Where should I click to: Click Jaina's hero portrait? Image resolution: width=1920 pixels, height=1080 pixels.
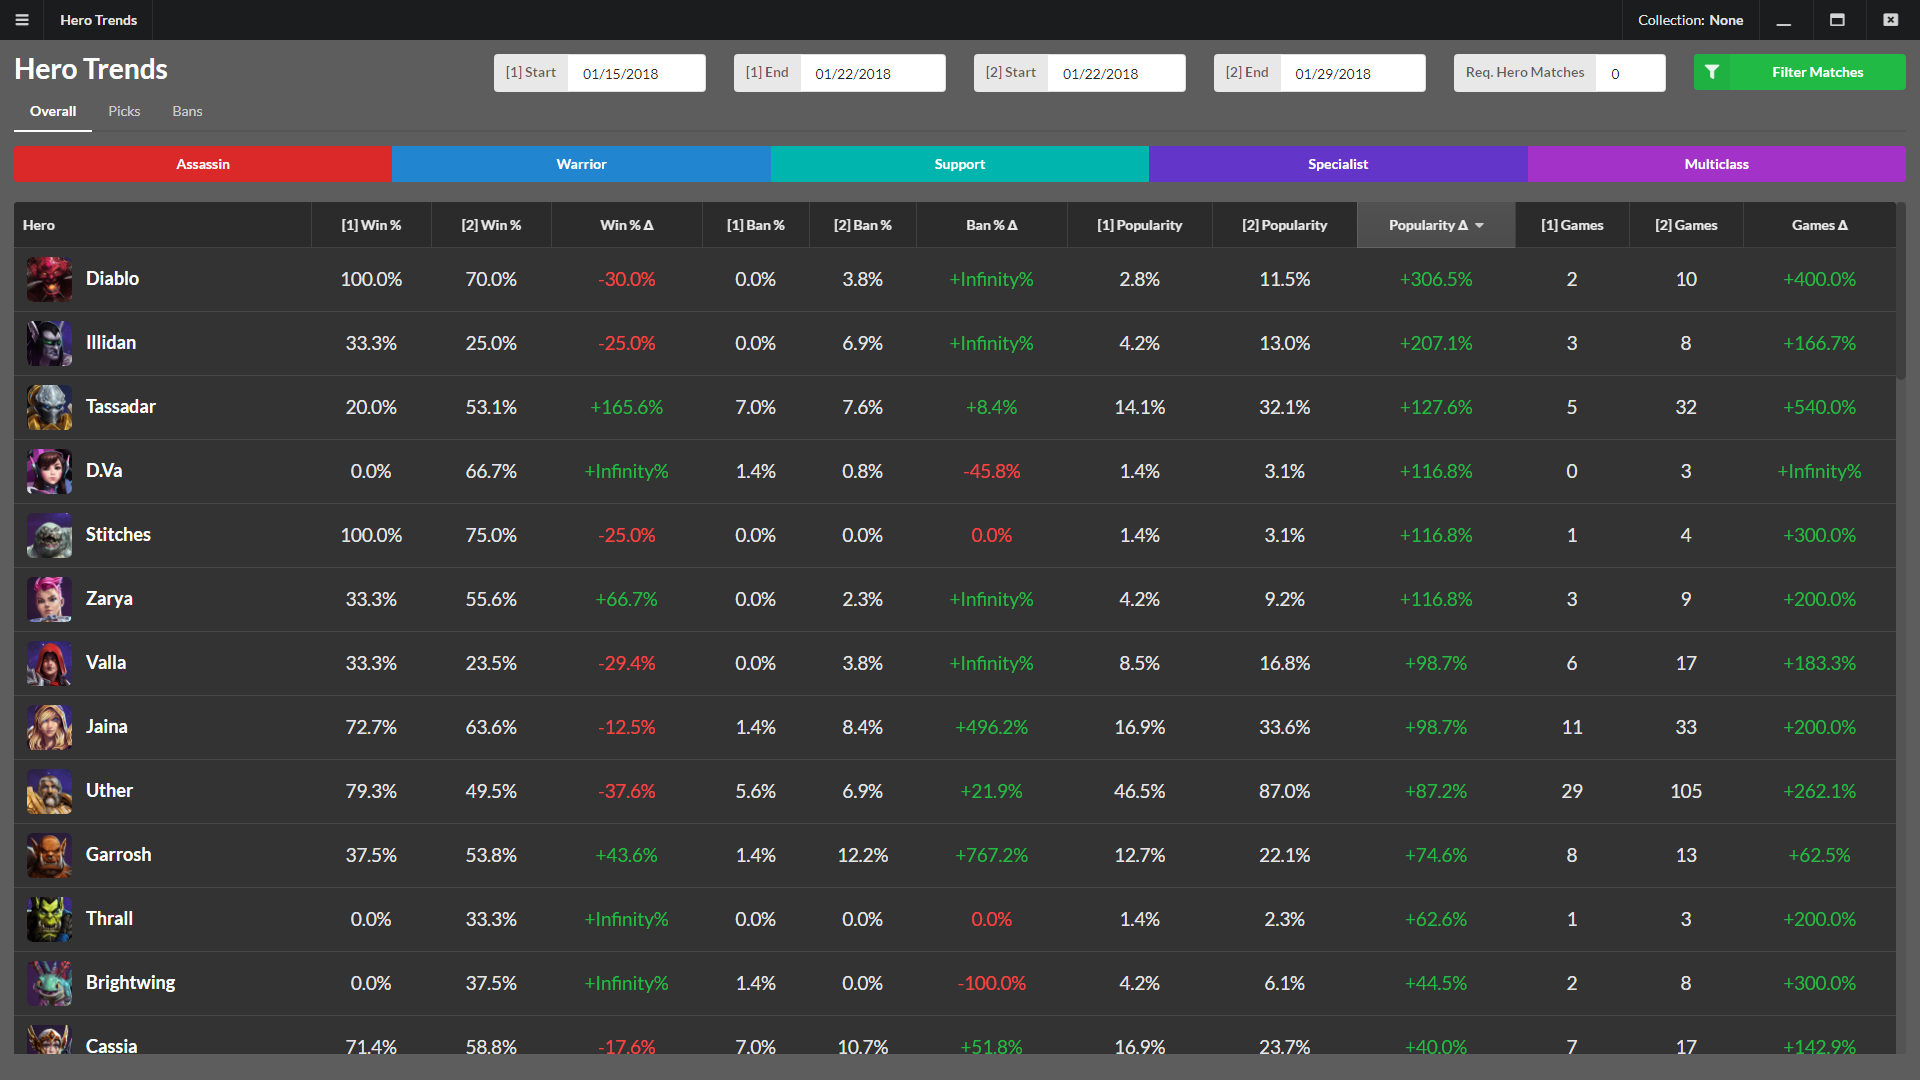pyautogui.click(x=49, y=727)
